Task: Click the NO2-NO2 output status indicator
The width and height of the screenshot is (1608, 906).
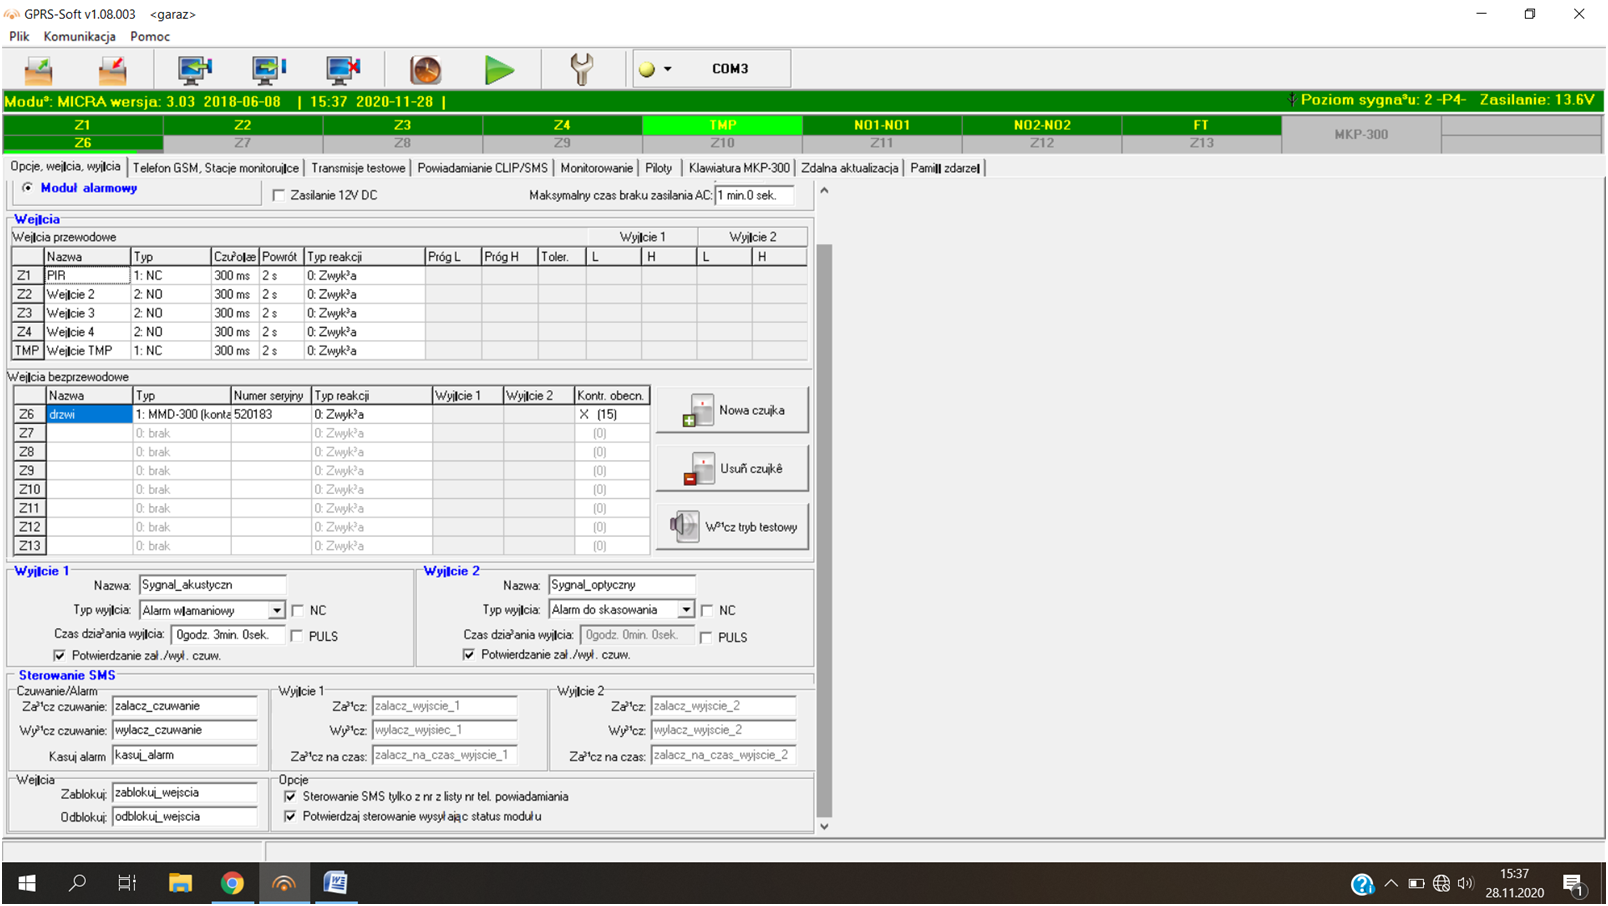Action: click(1042, 125)
